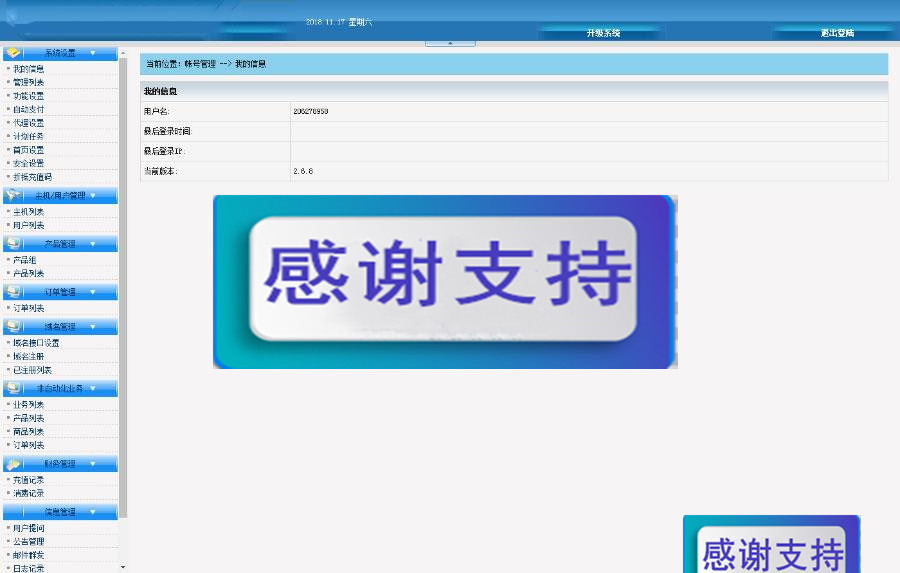Go to 主机列表 in the sidebar

pyautogui.click(x=29, y=212)
